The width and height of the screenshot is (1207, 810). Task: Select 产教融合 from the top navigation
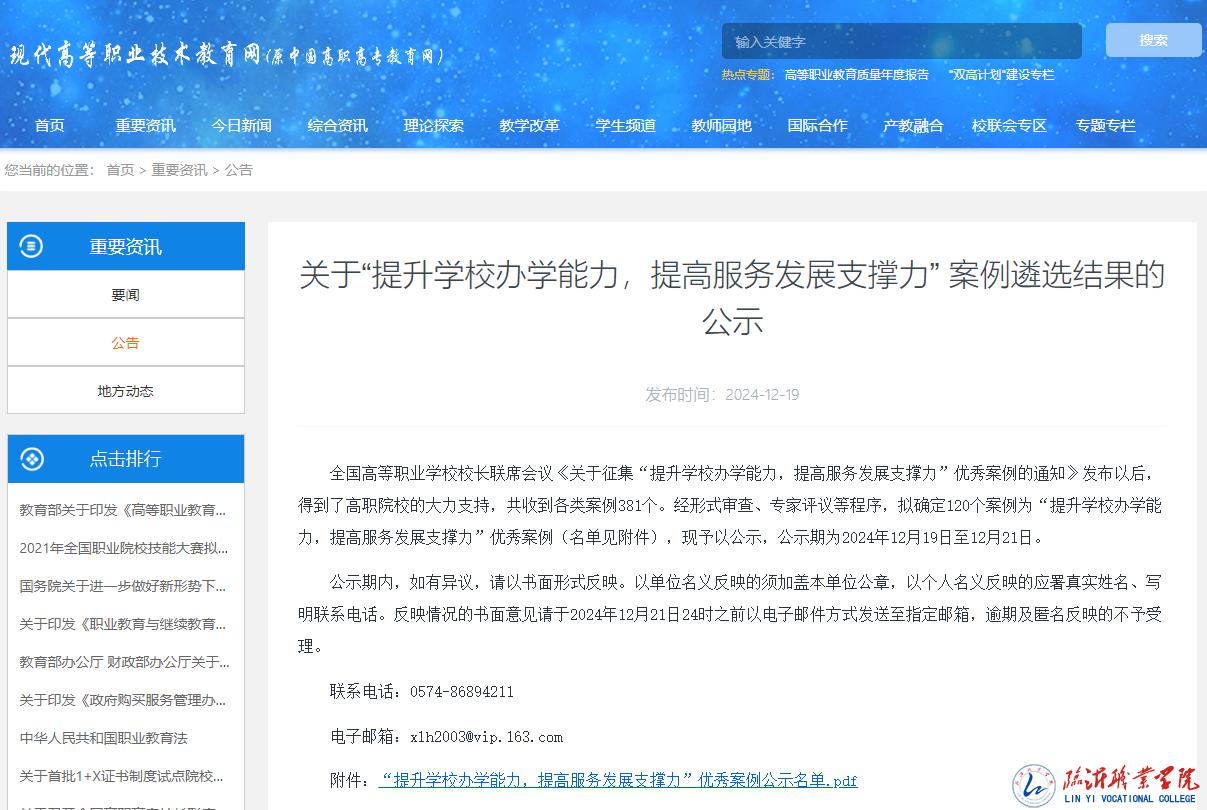[x=913, y=126]
